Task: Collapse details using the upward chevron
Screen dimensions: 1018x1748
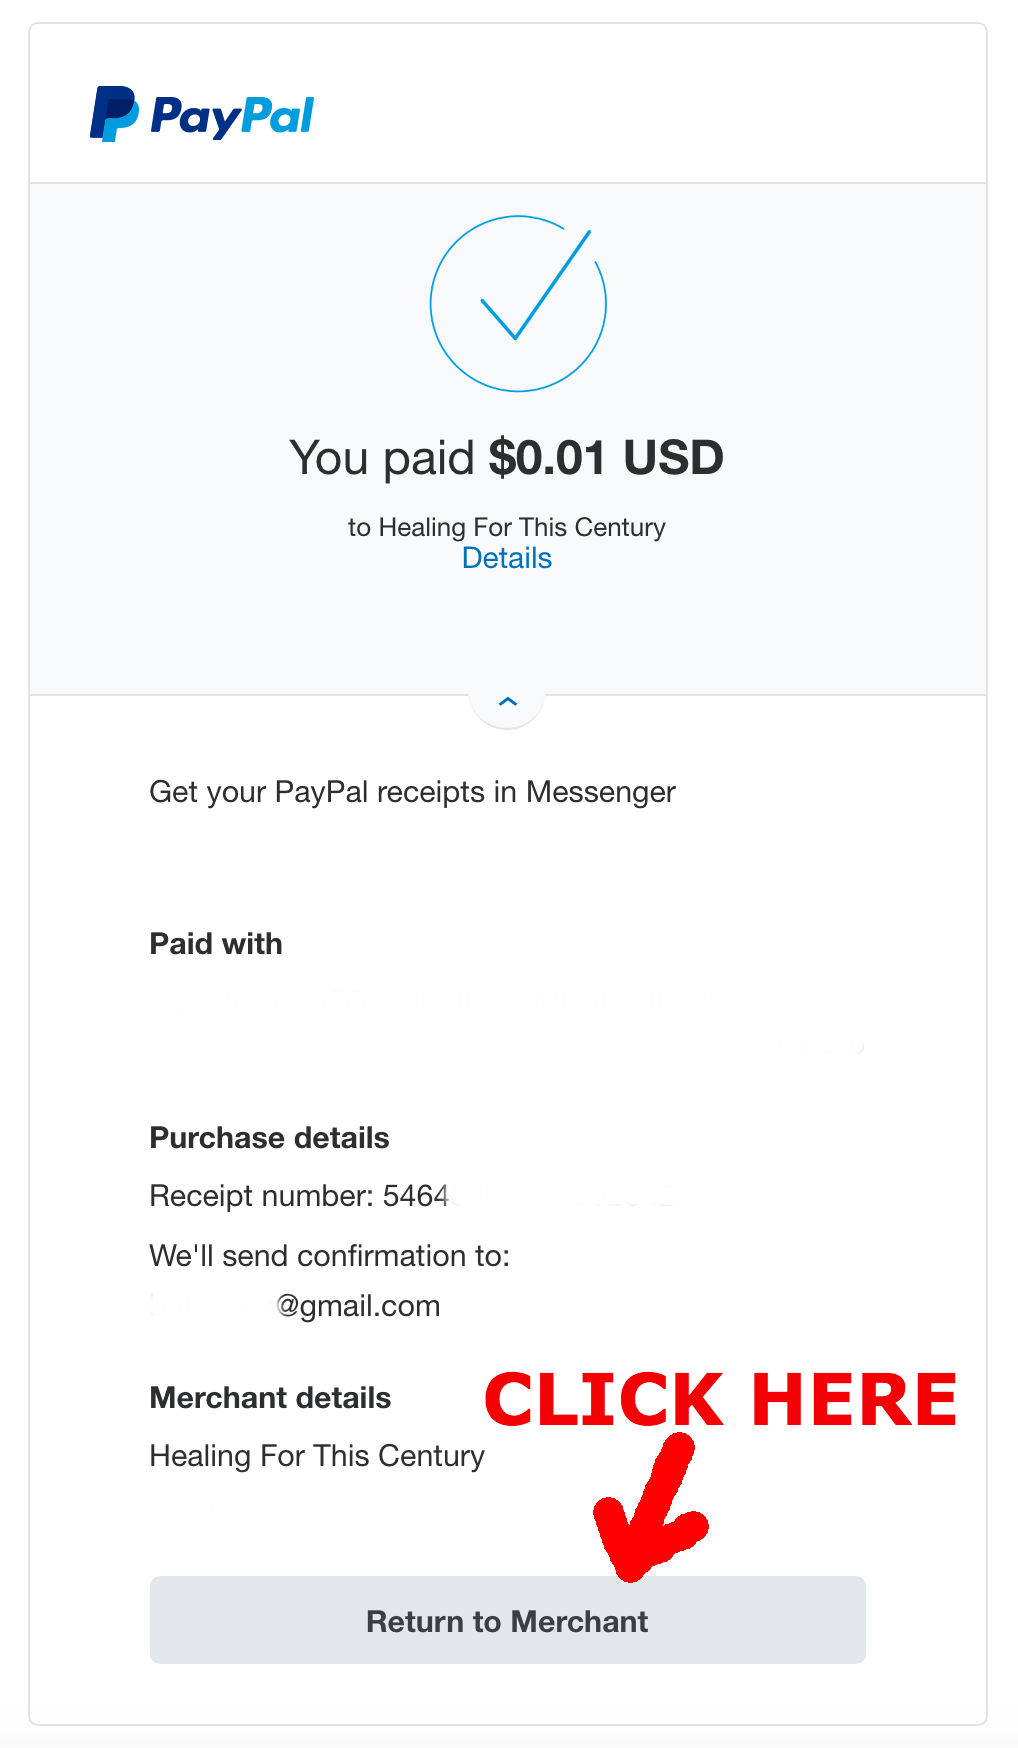Action: [507, 701]
